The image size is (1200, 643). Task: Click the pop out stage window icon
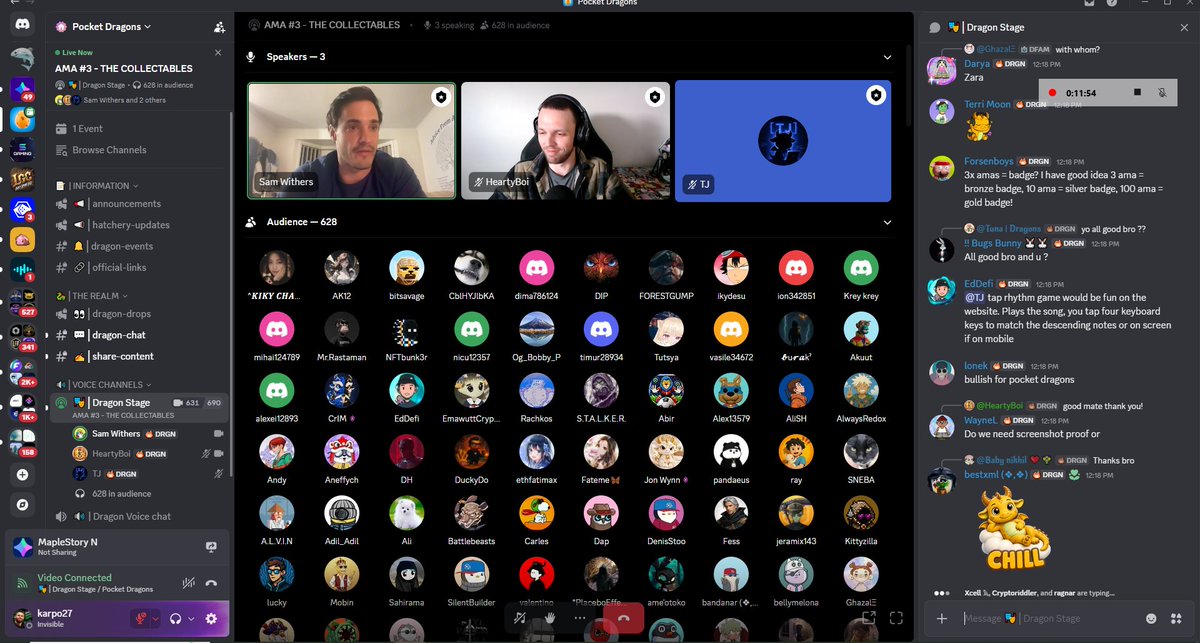(x=869, y=618)
